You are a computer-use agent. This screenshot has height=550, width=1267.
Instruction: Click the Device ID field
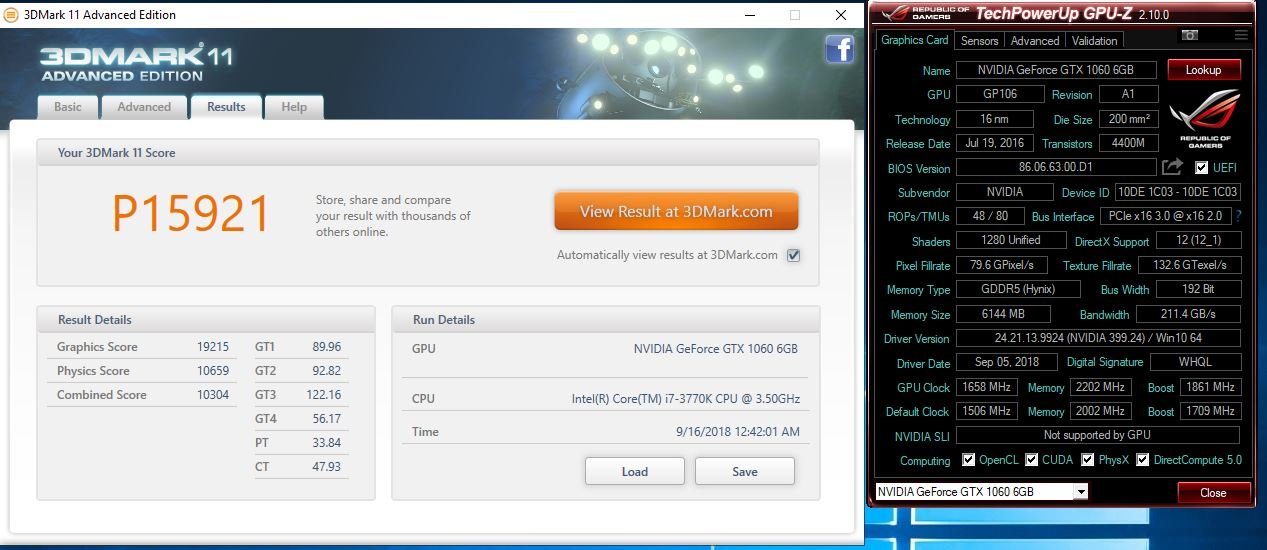pos(1177,192)
